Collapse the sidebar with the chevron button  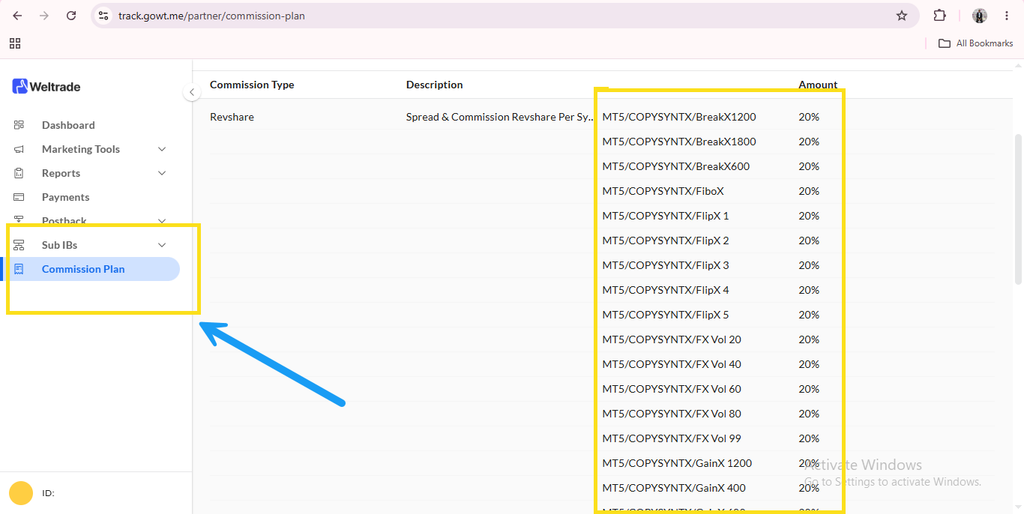pyautogui.click(x=191, y=92)
